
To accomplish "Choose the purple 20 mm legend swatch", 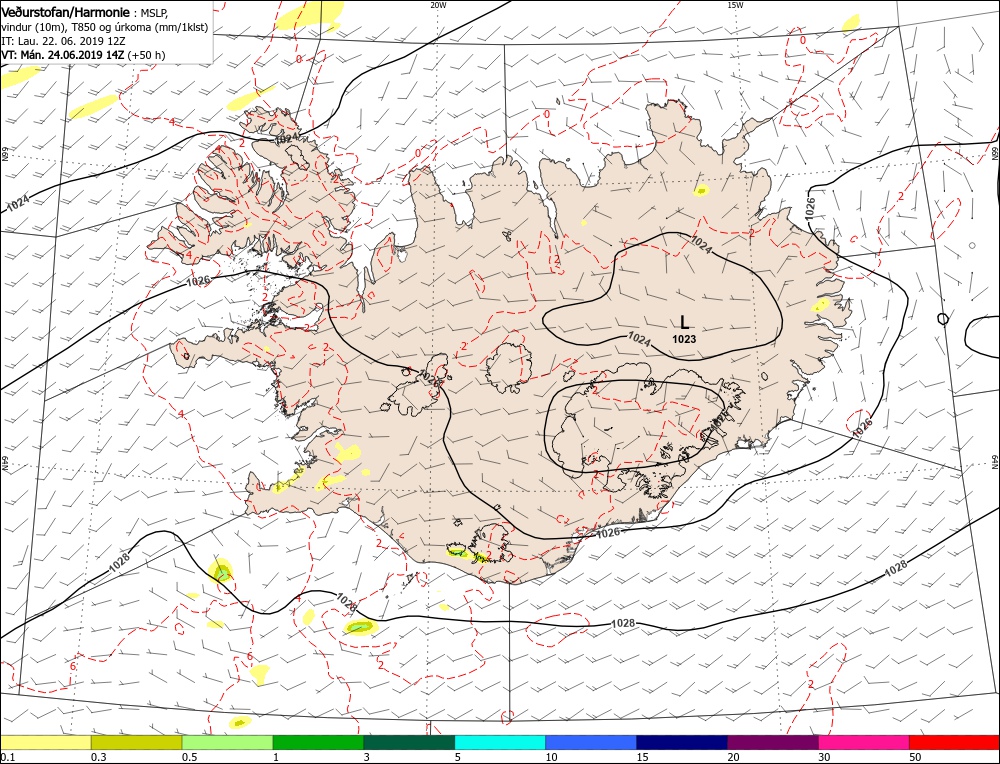I will pyautogui.click(x=772, y=742).
